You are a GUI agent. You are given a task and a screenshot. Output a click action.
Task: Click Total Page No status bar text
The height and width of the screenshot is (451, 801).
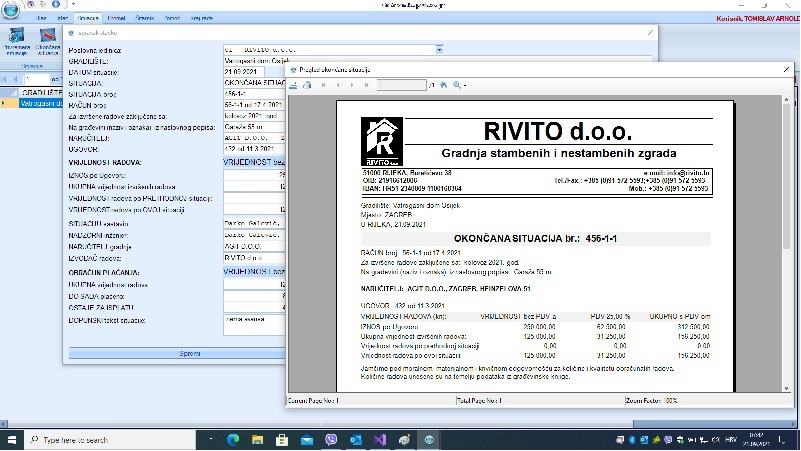479,401
